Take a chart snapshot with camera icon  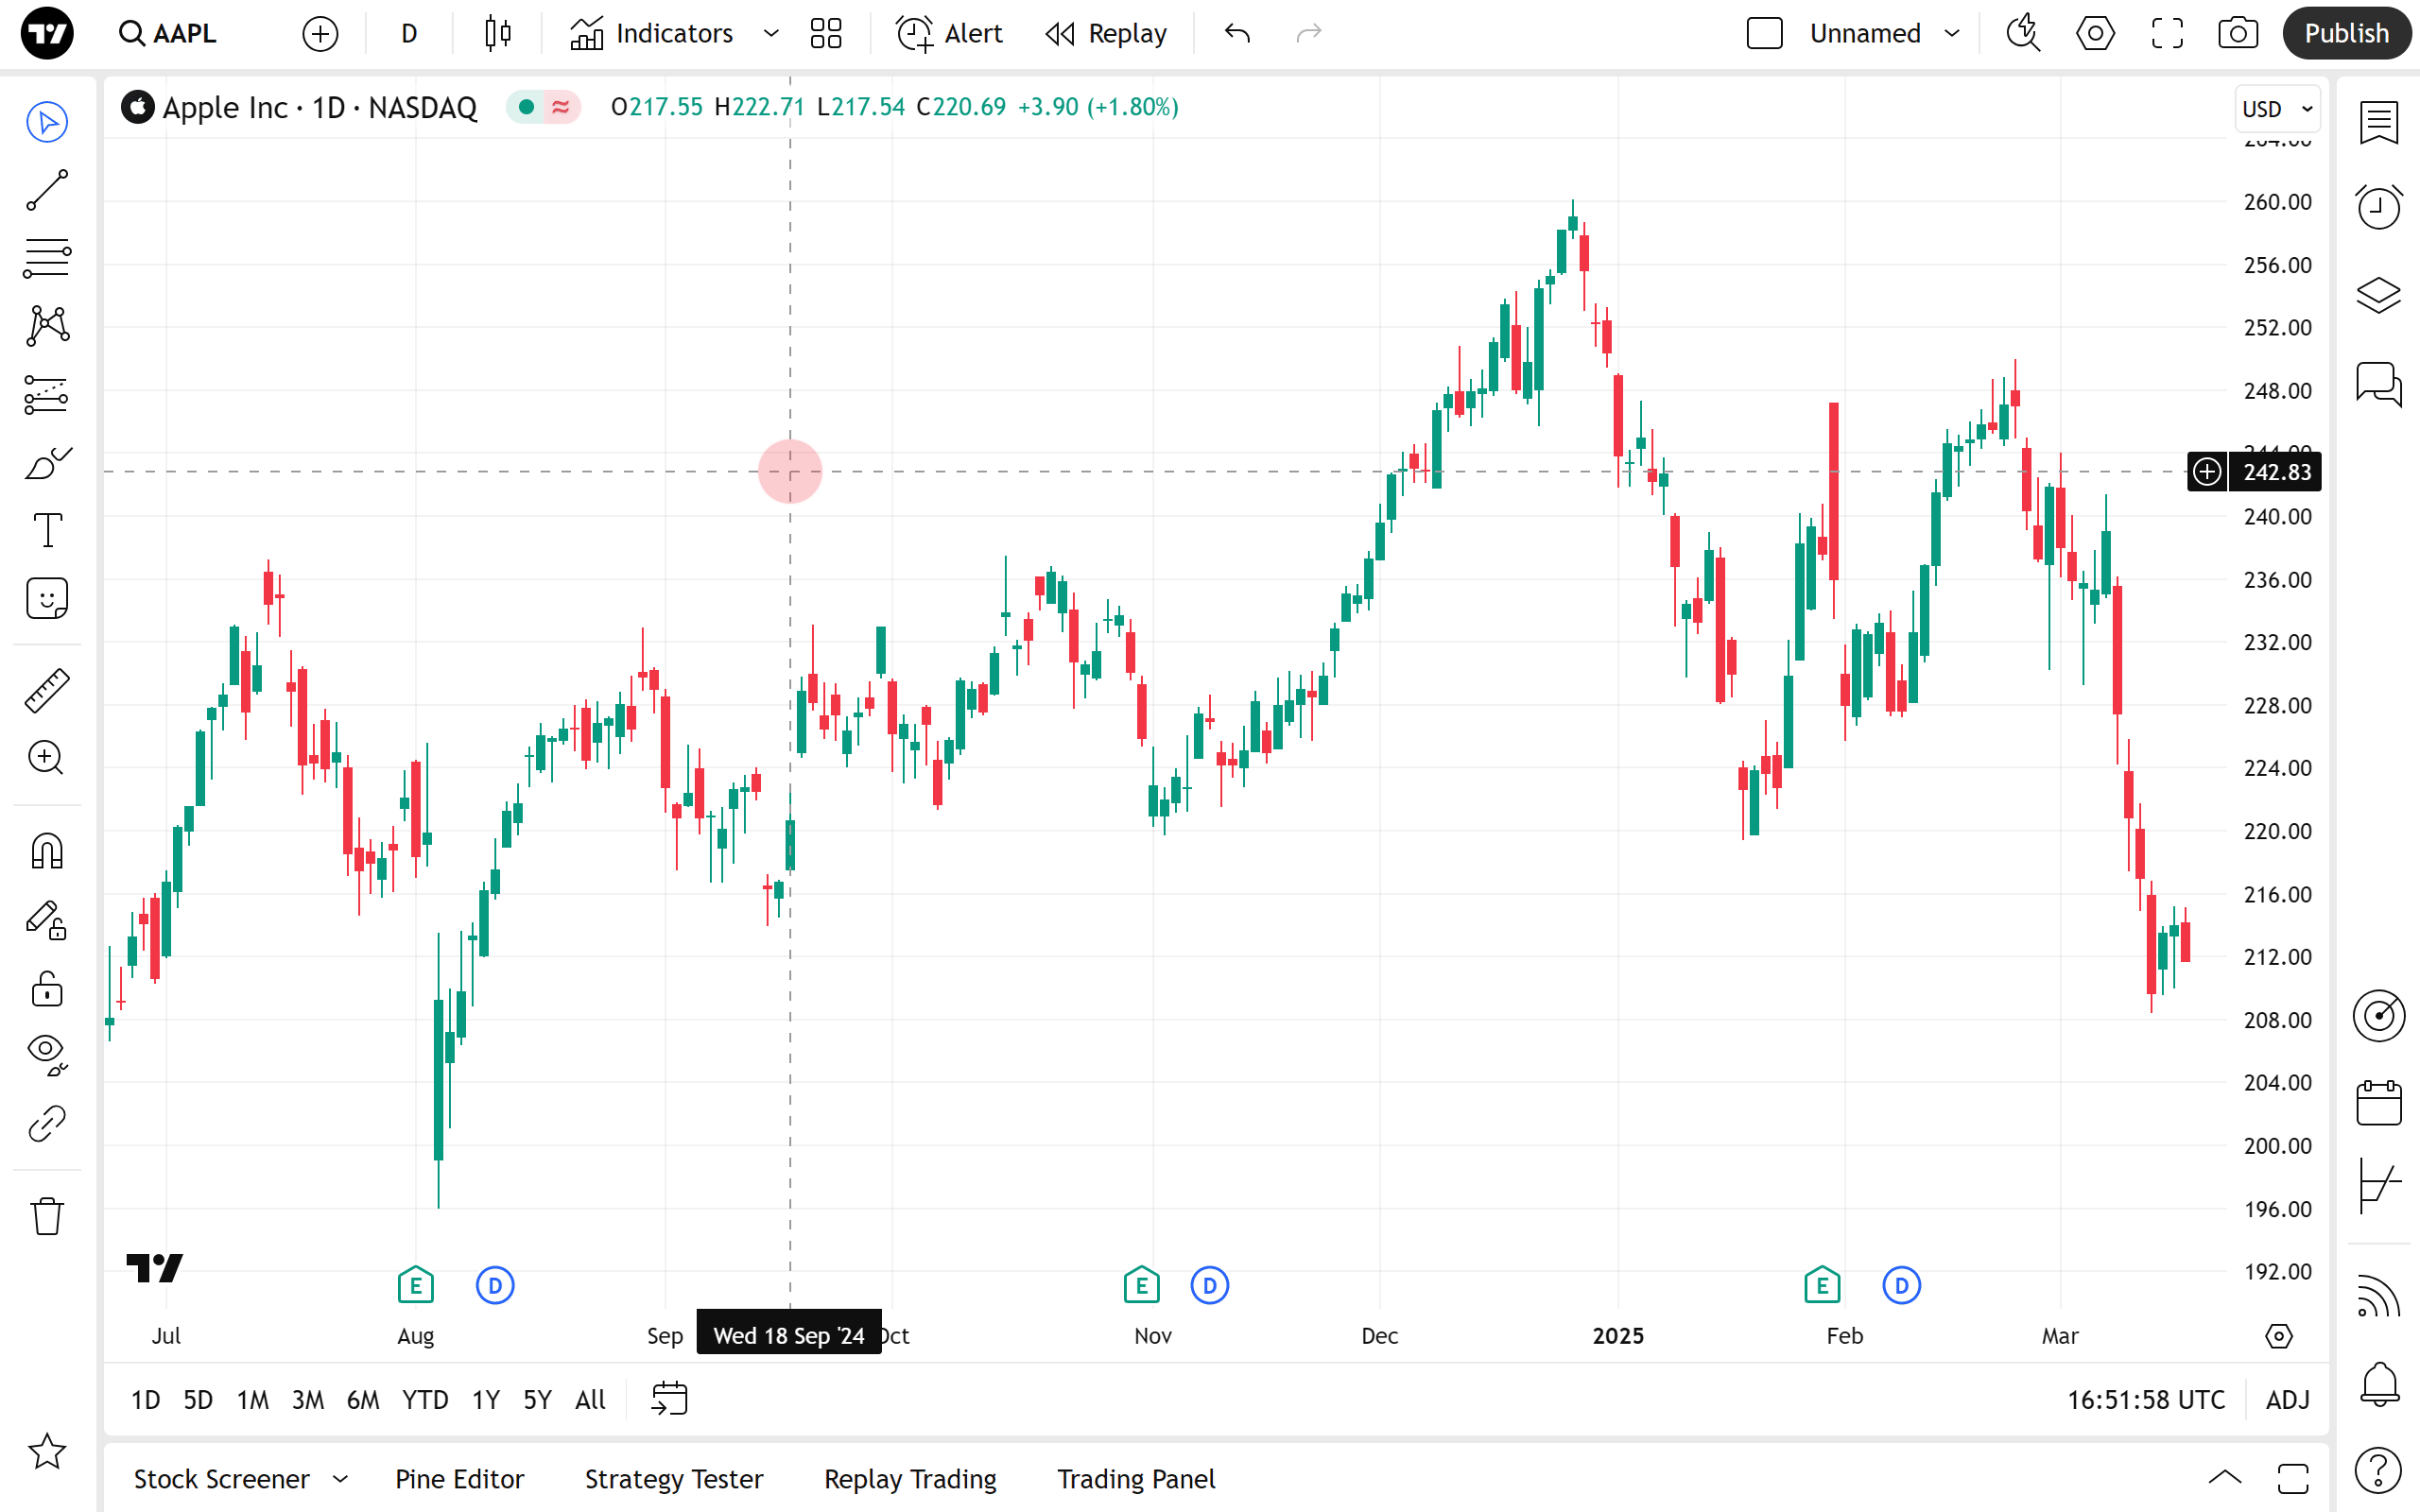coord(2237,33)
